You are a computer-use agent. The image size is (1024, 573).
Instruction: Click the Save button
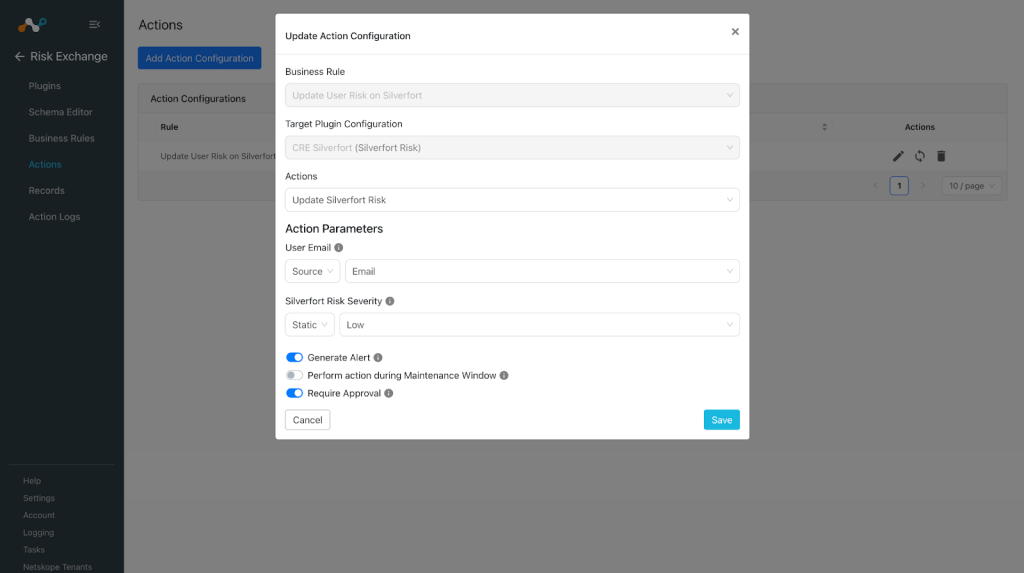[722, 420]
